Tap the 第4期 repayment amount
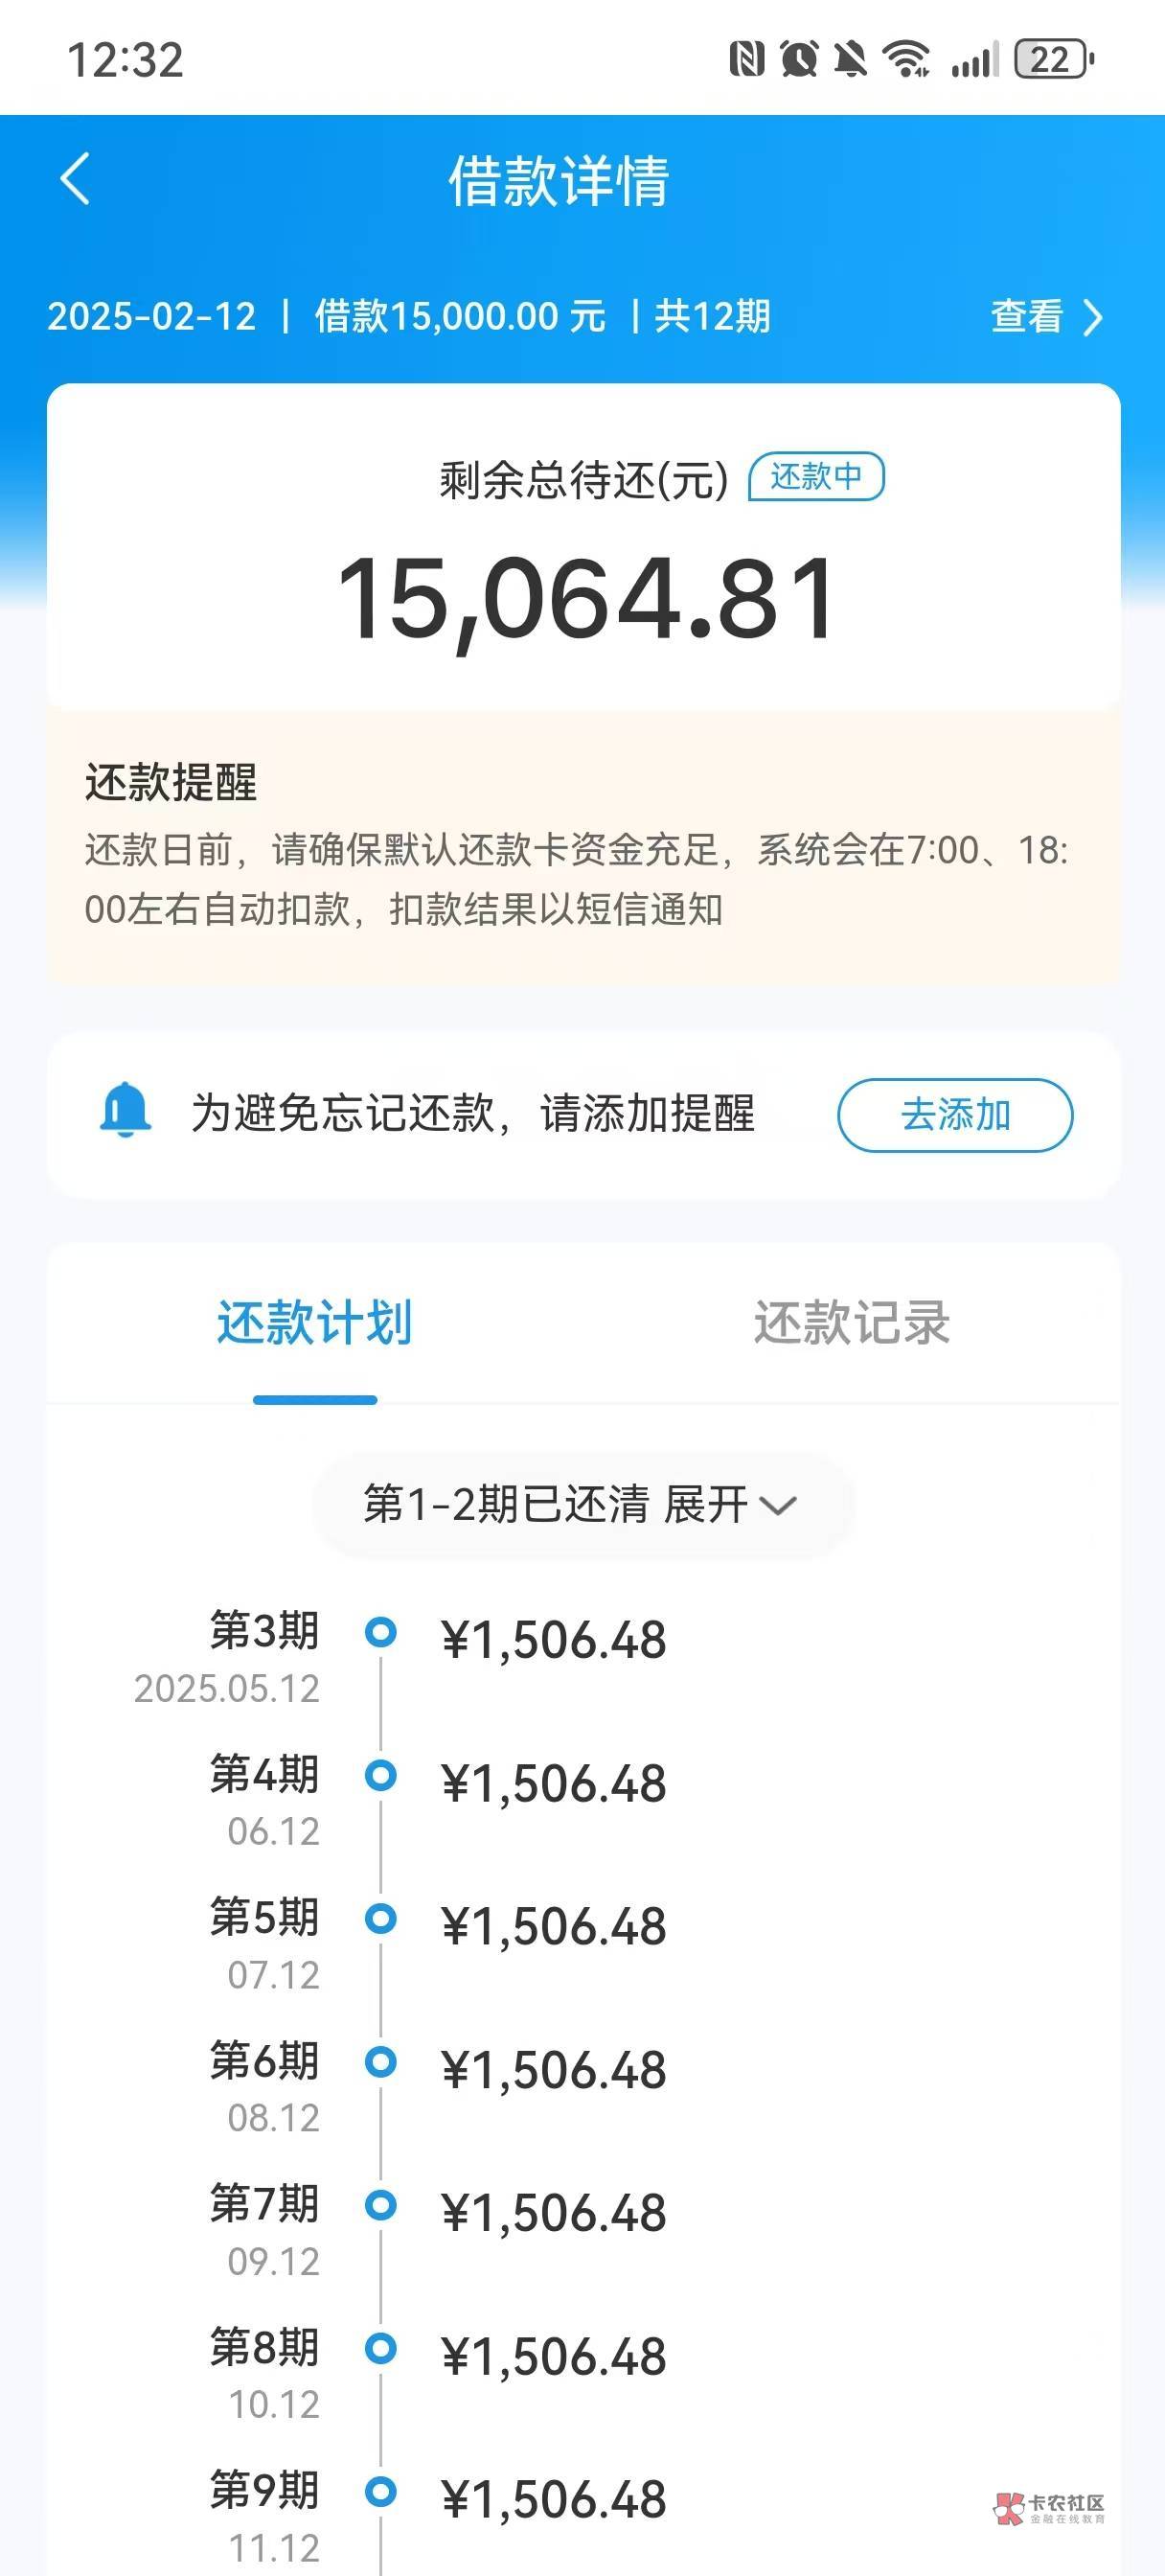 (x=553, y=1785)
